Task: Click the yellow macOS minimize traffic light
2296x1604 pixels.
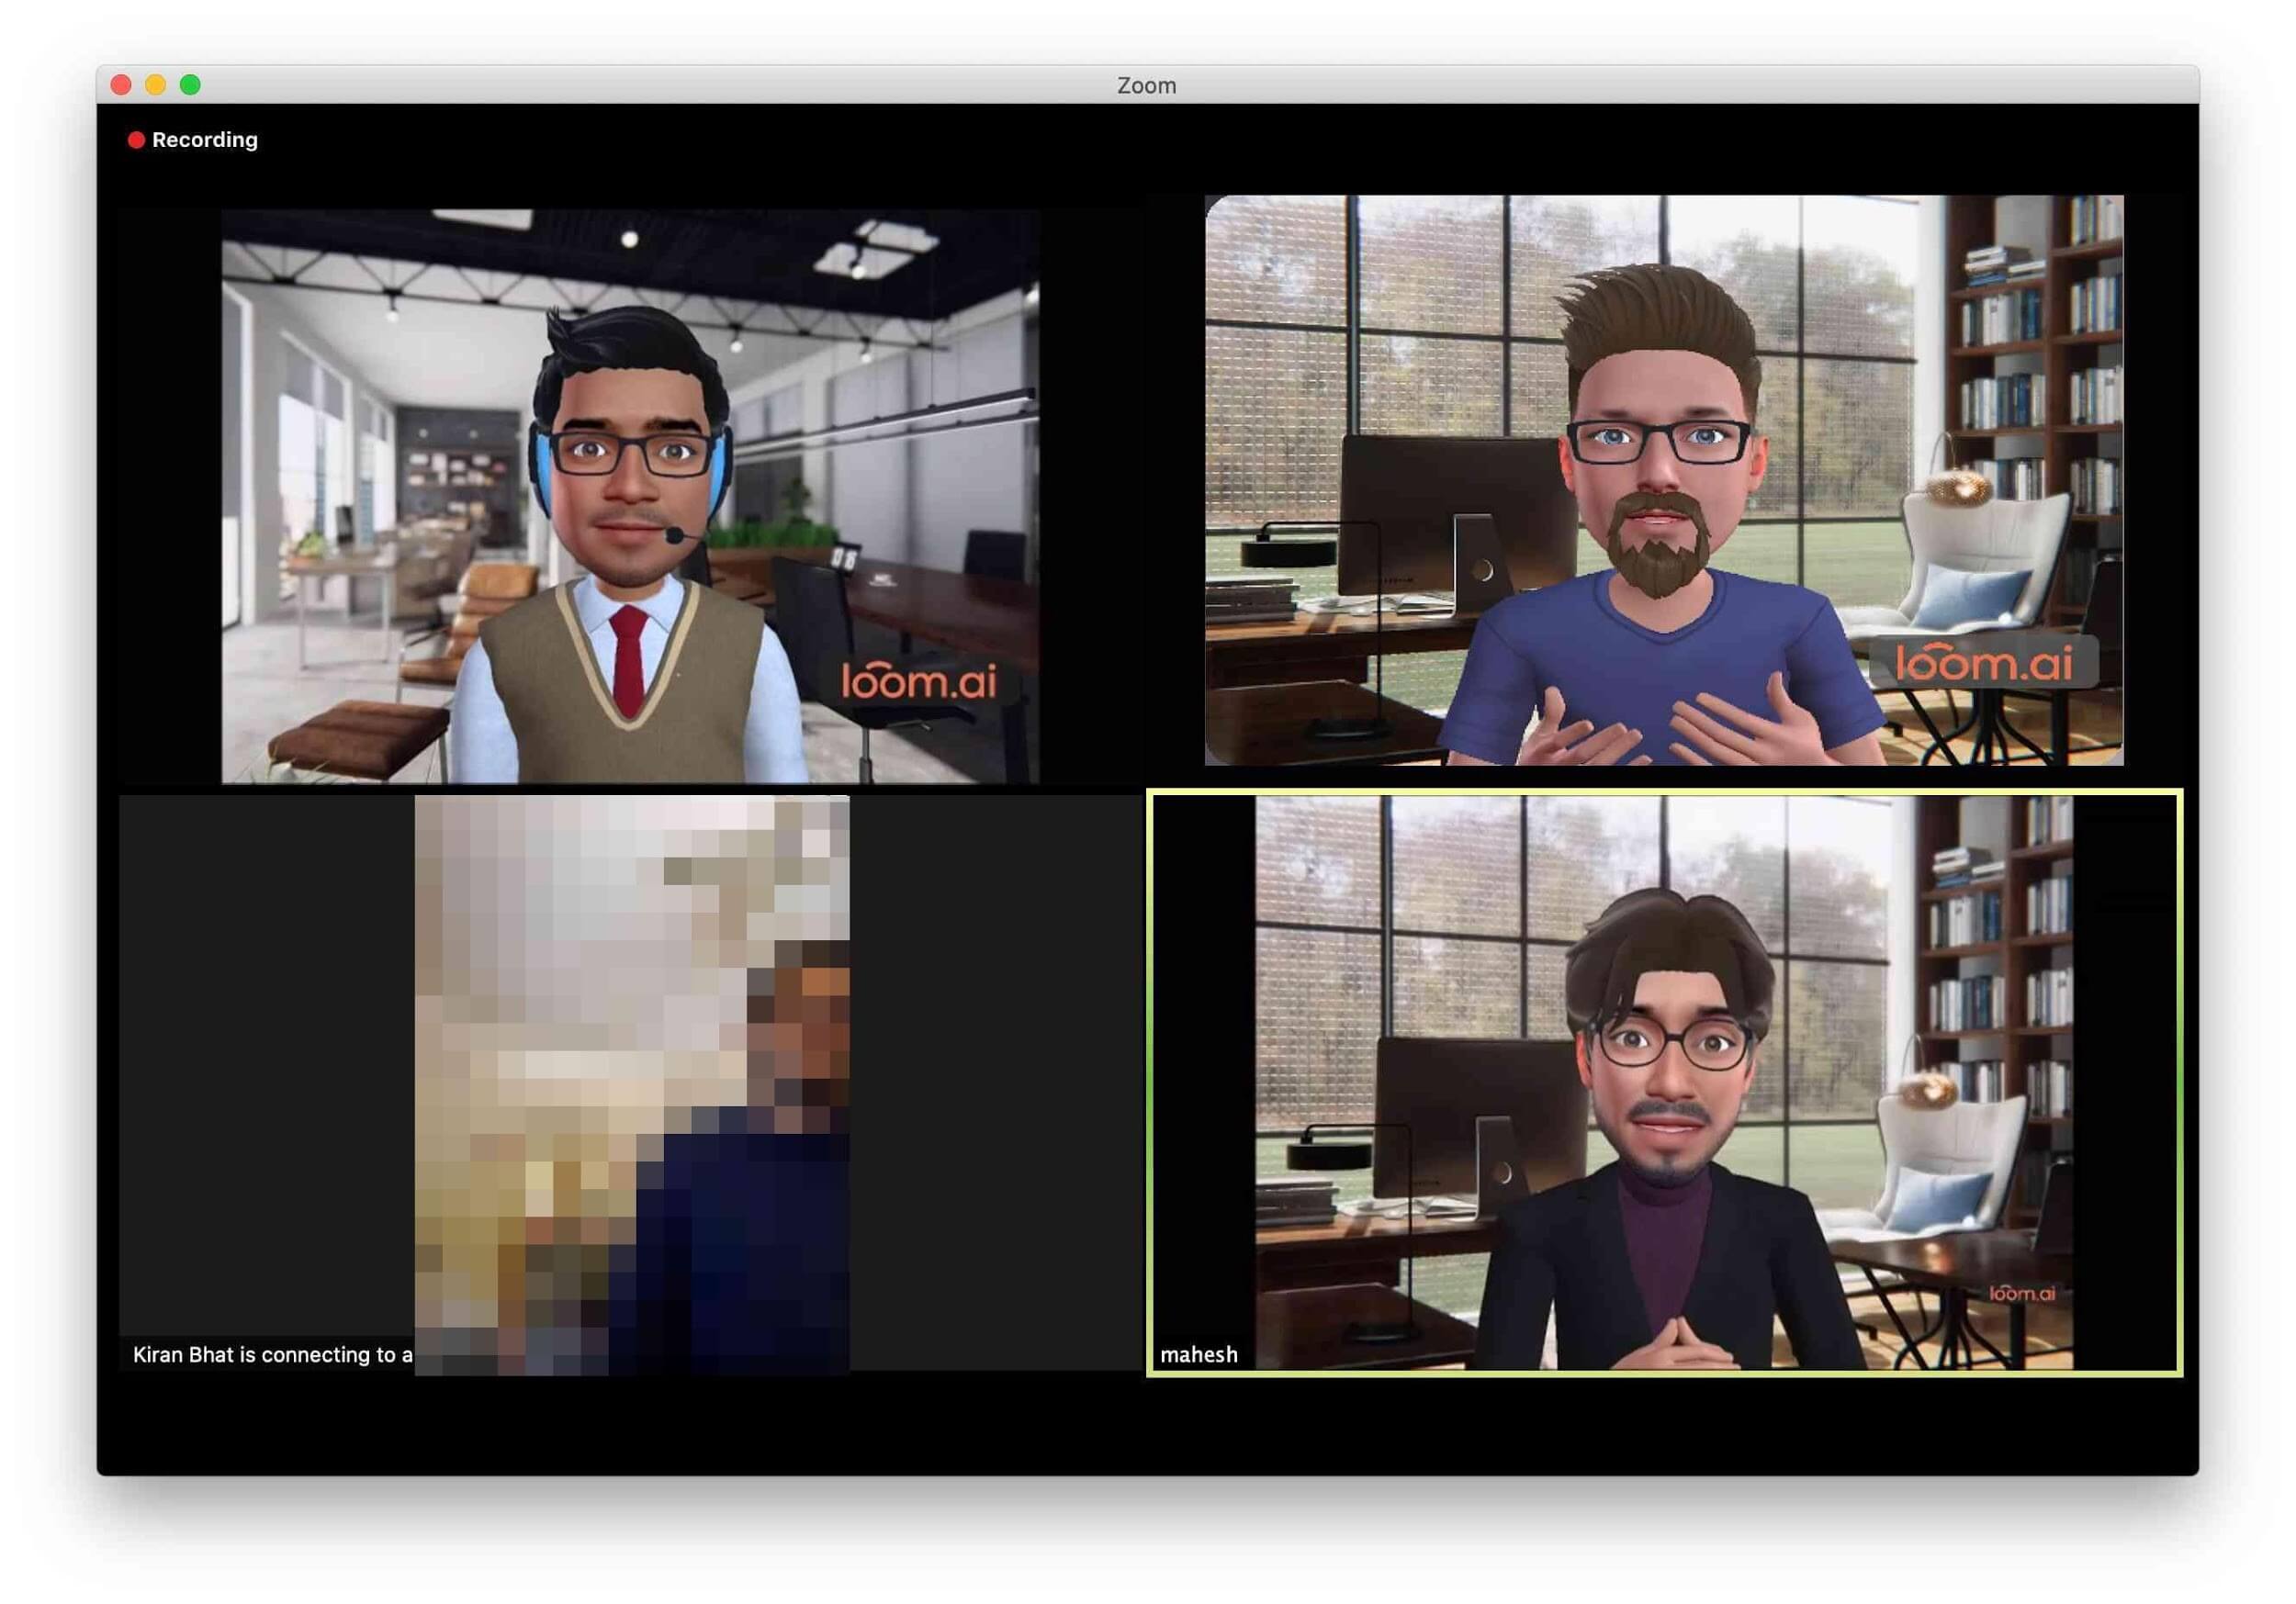Action: pyautogui.click(x=155, y=85)
